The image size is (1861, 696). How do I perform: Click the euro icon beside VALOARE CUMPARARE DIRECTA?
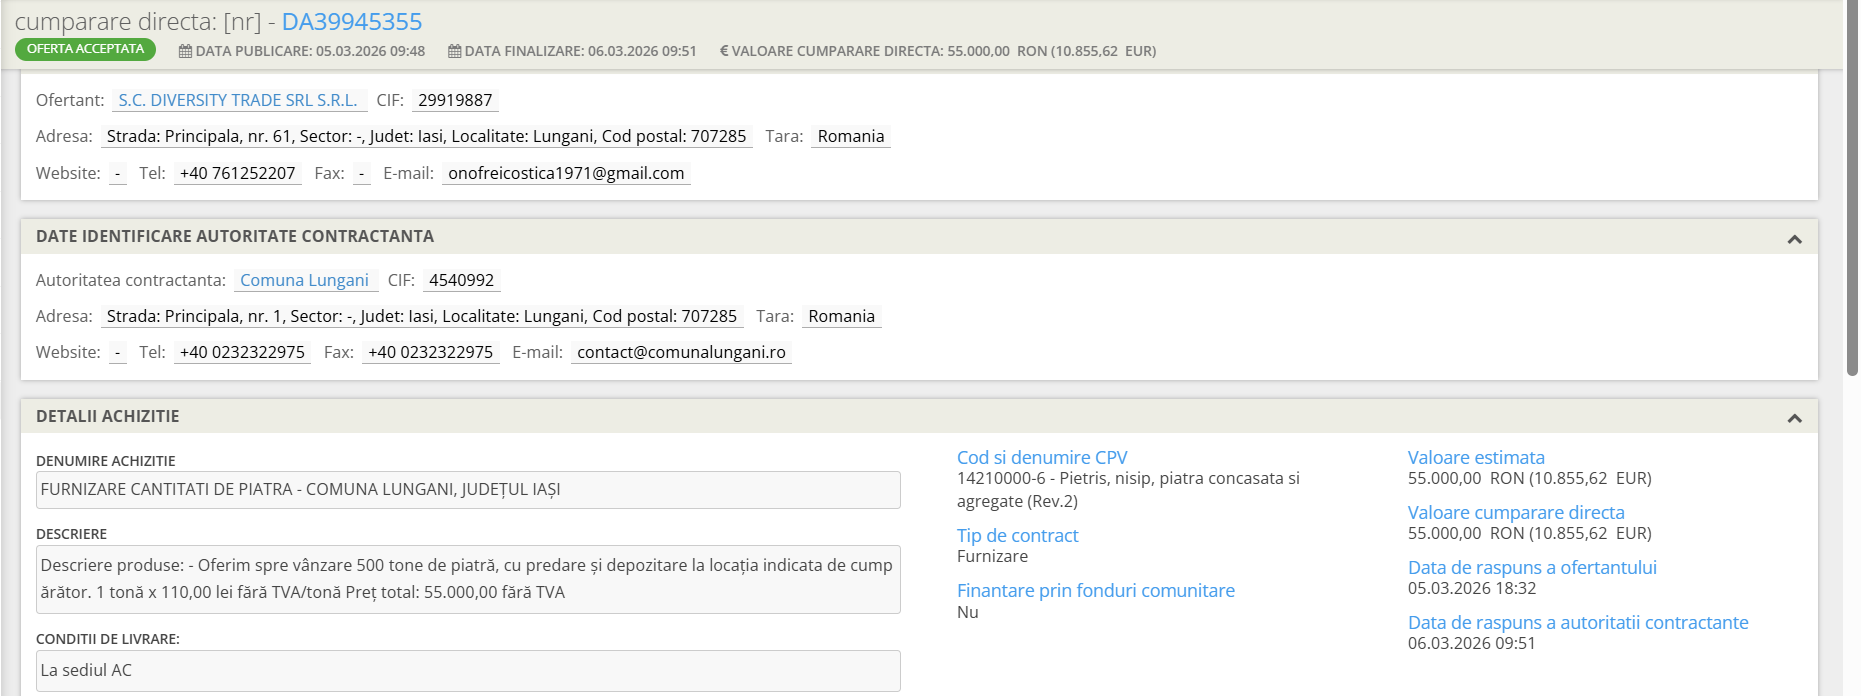point(723,51)
